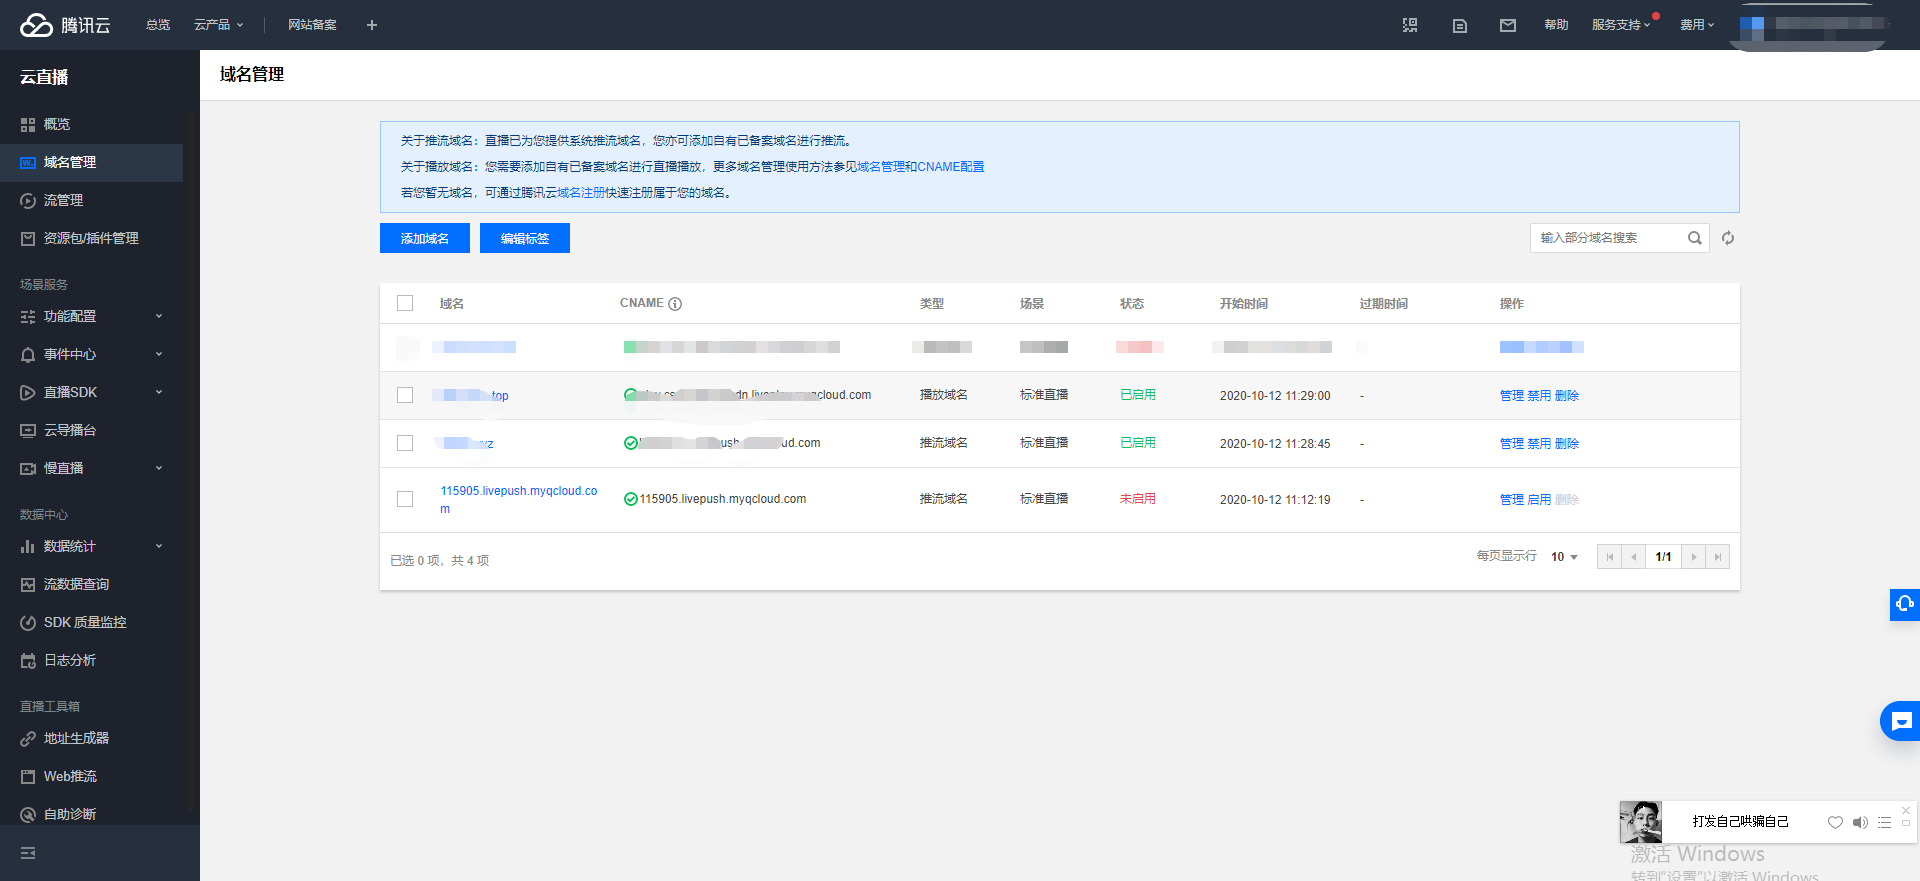Screen dimensions: 1920x881
Task: Close the music player widget
Action: [1906, 810]
